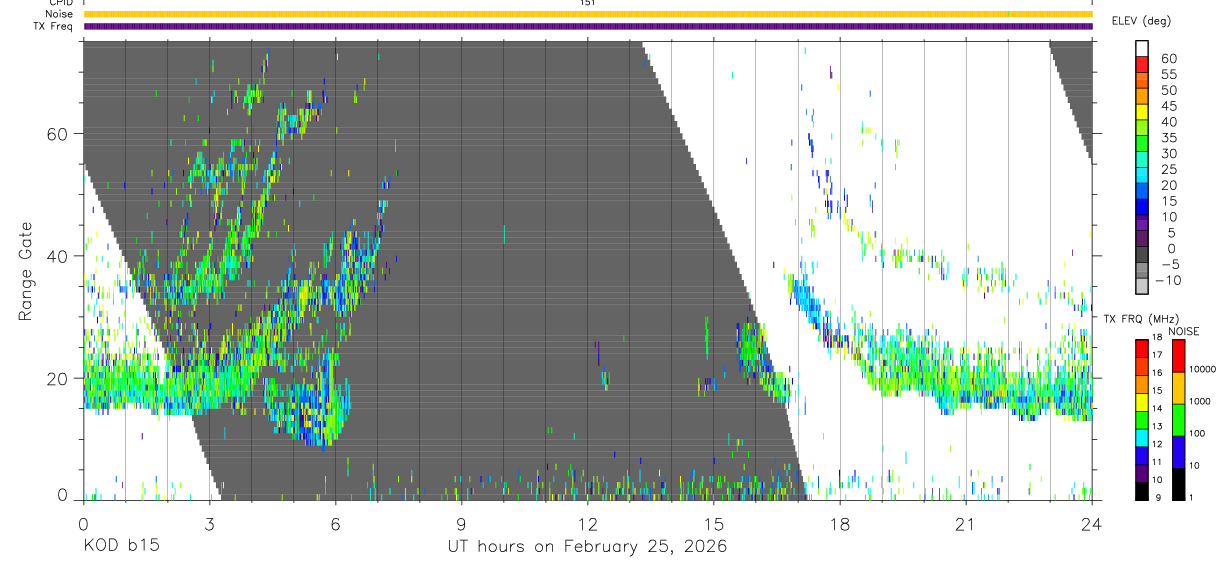Click the red segment of NOISE colorbar
1228x567 pixels.
pos(1178,356)
